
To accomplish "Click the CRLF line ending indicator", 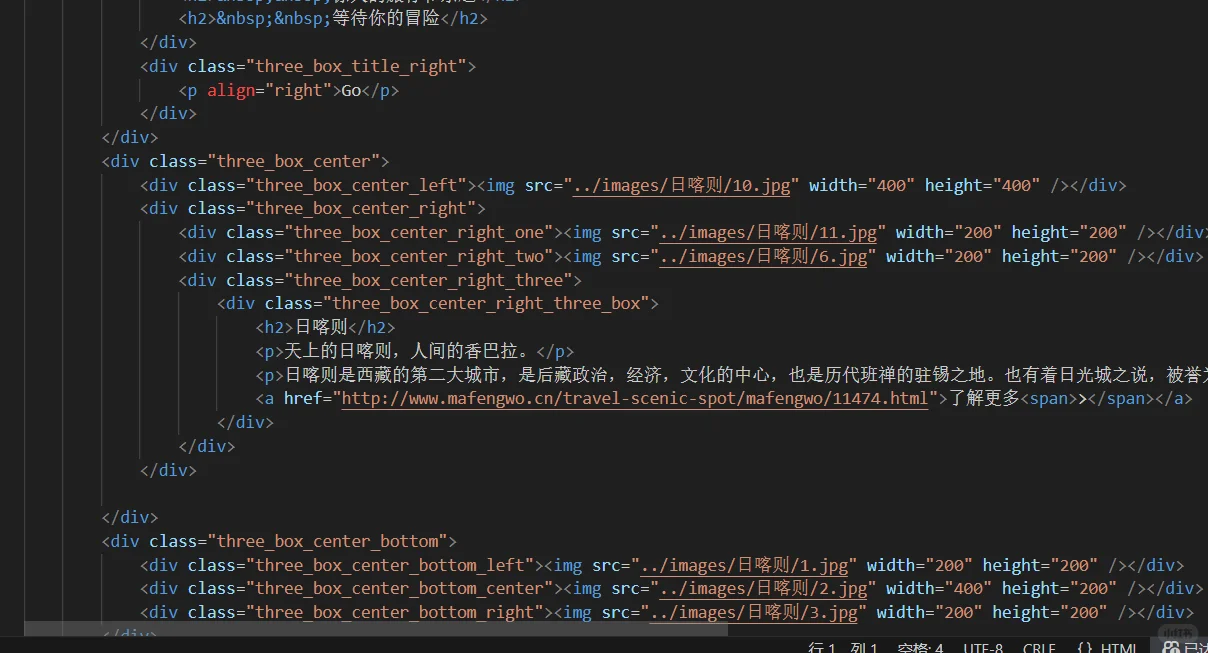I will tap(1038, 647).
